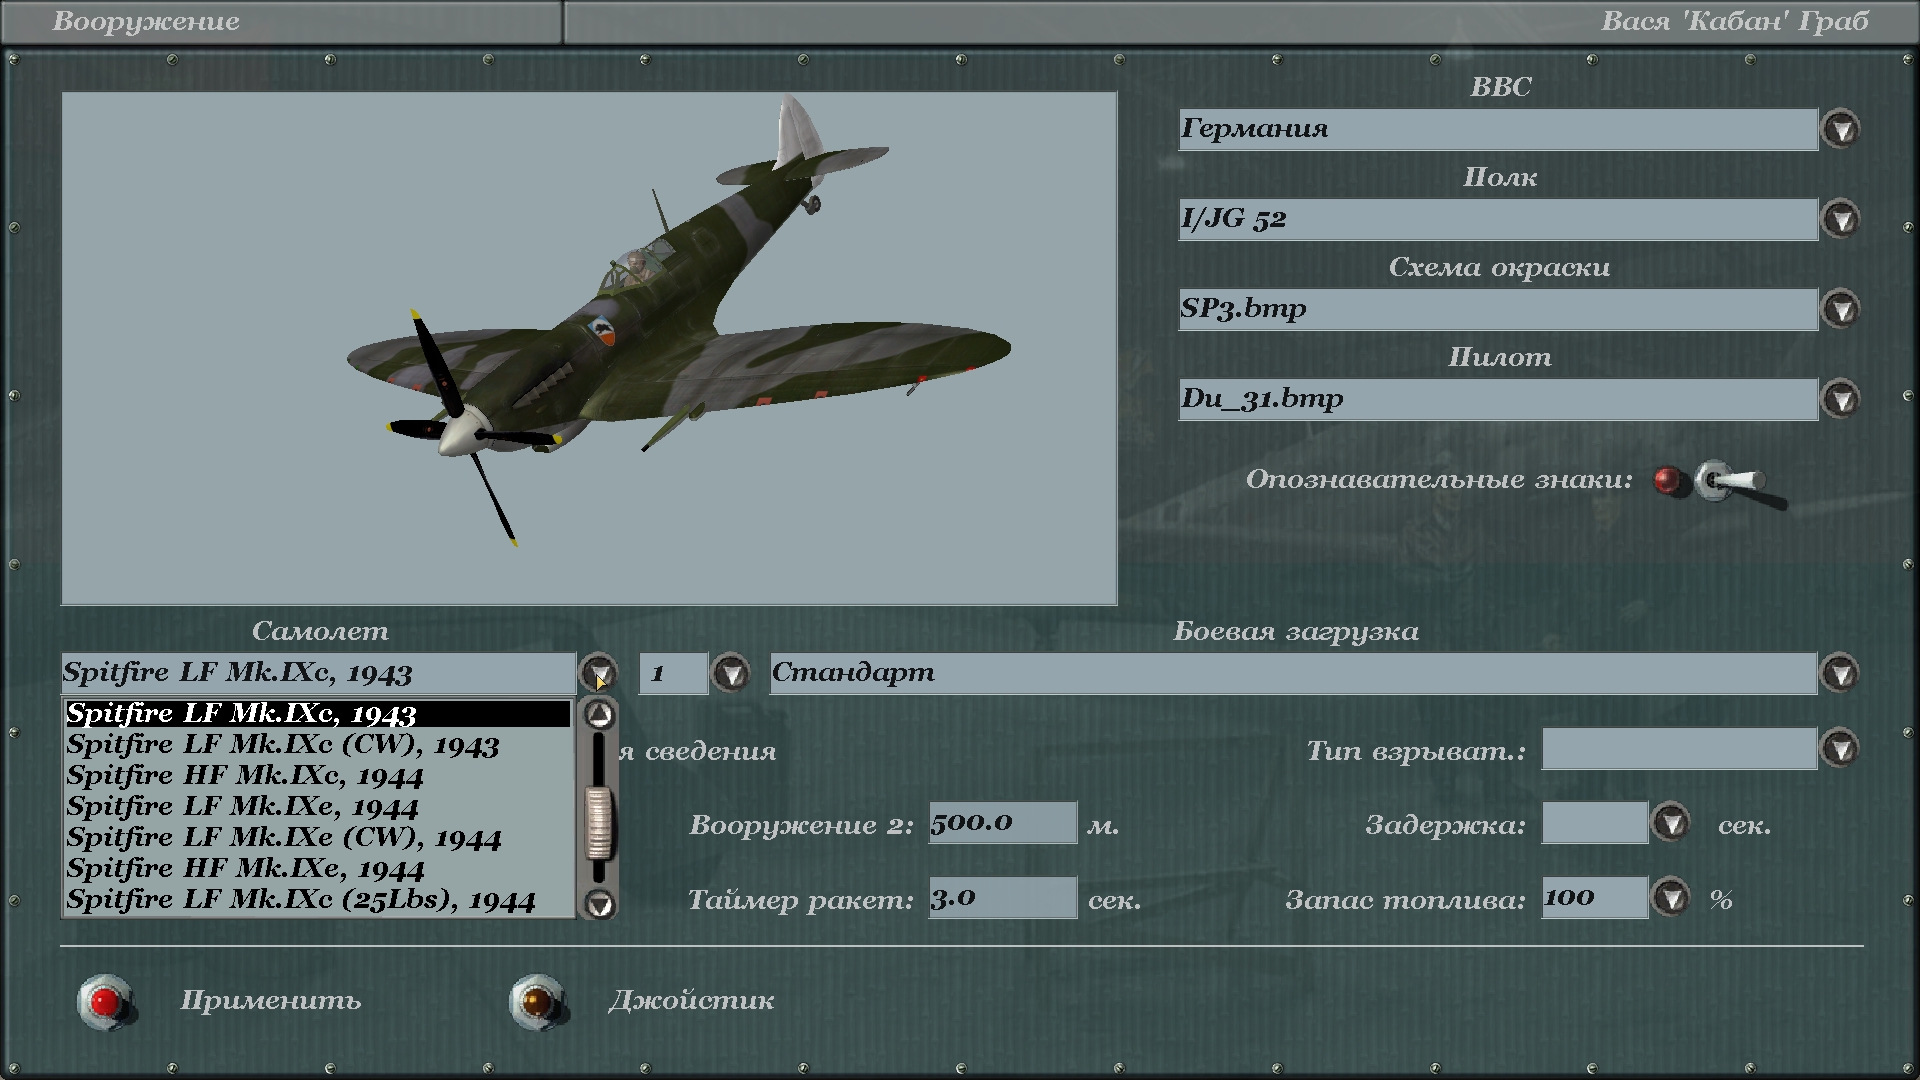Click the Тип взрыват. value field
Image resolution: width=1920 pixels, height=1080 pixels.
pyautogui.click(x=1679, y=749)
